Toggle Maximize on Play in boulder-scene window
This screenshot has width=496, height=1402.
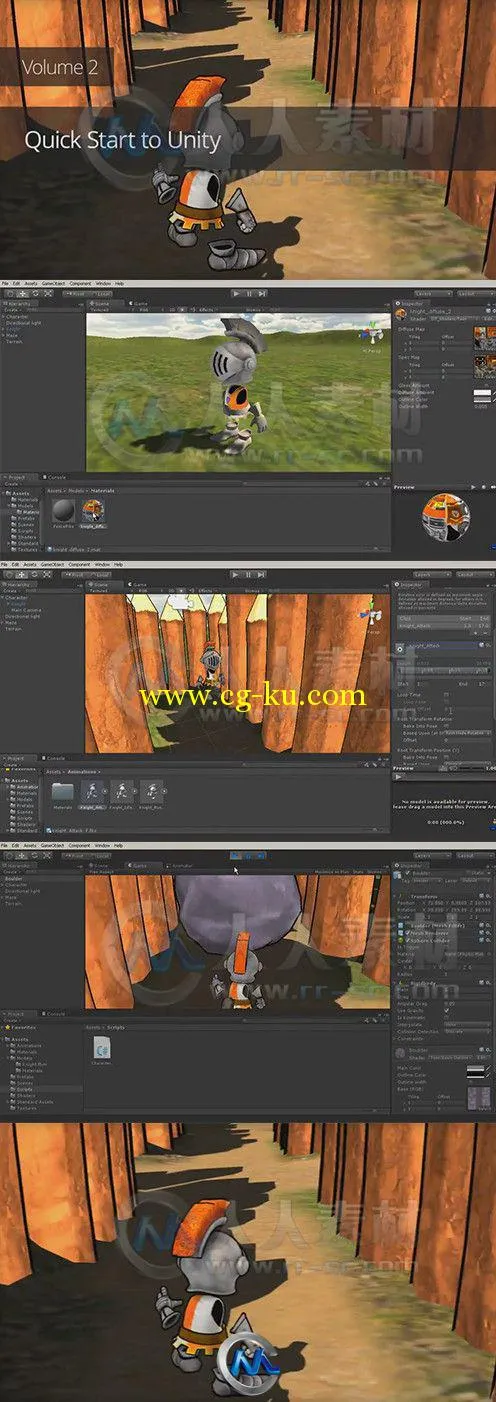[332, 873]
